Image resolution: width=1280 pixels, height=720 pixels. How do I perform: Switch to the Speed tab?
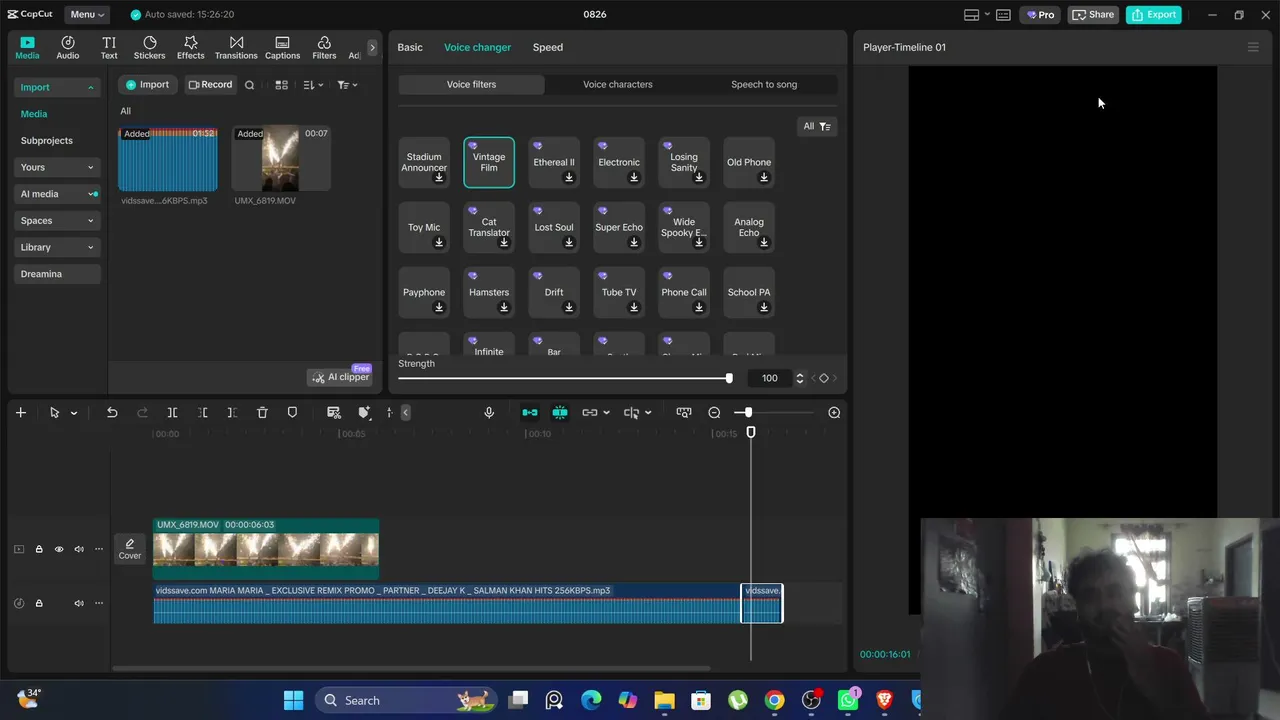[x=548, y=47]
